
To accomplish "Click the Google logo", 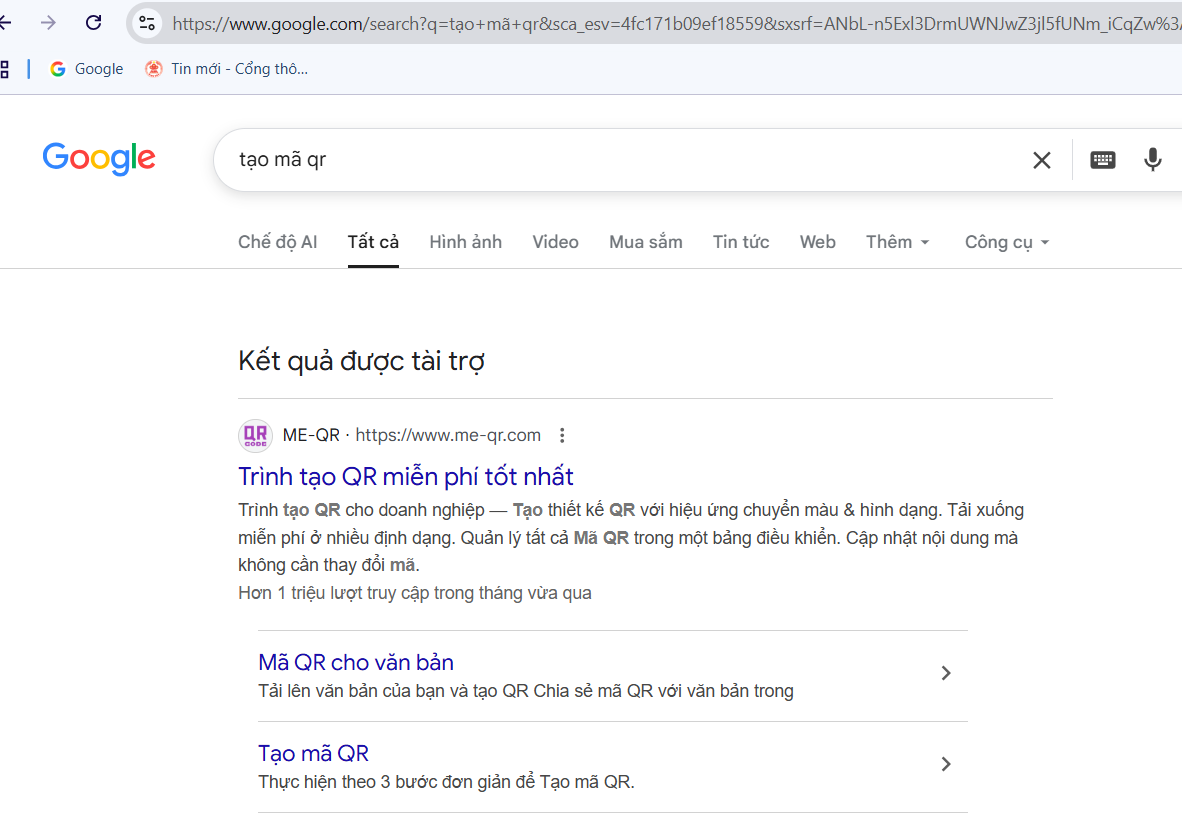I will point(99,158).
